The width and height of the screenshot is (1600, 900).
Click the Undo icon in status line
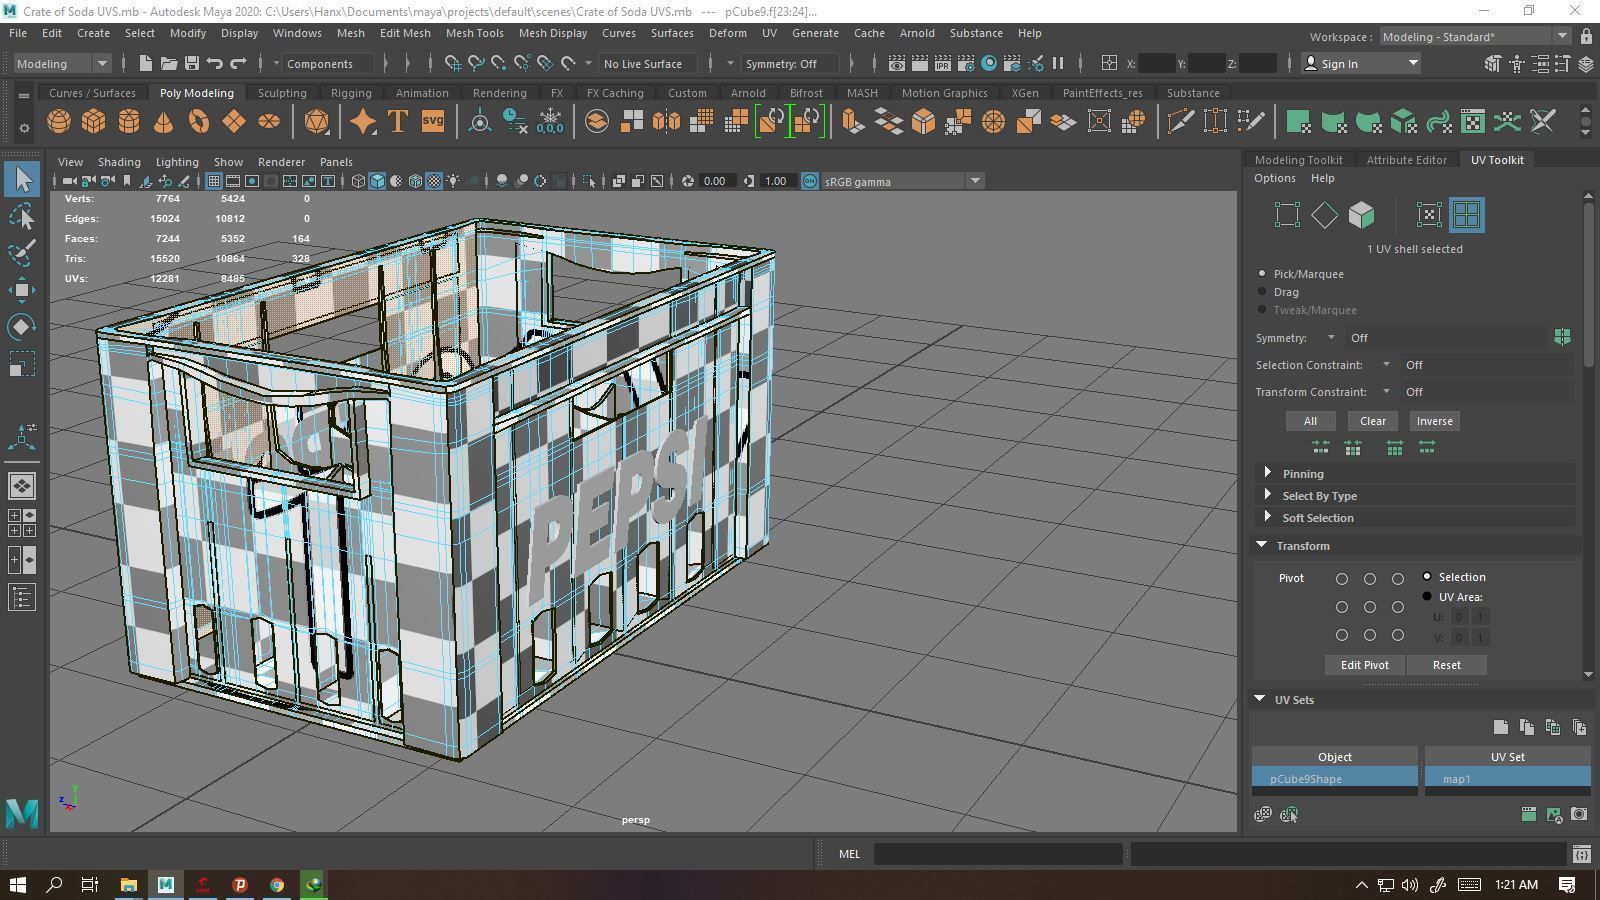tap(214, 63)
